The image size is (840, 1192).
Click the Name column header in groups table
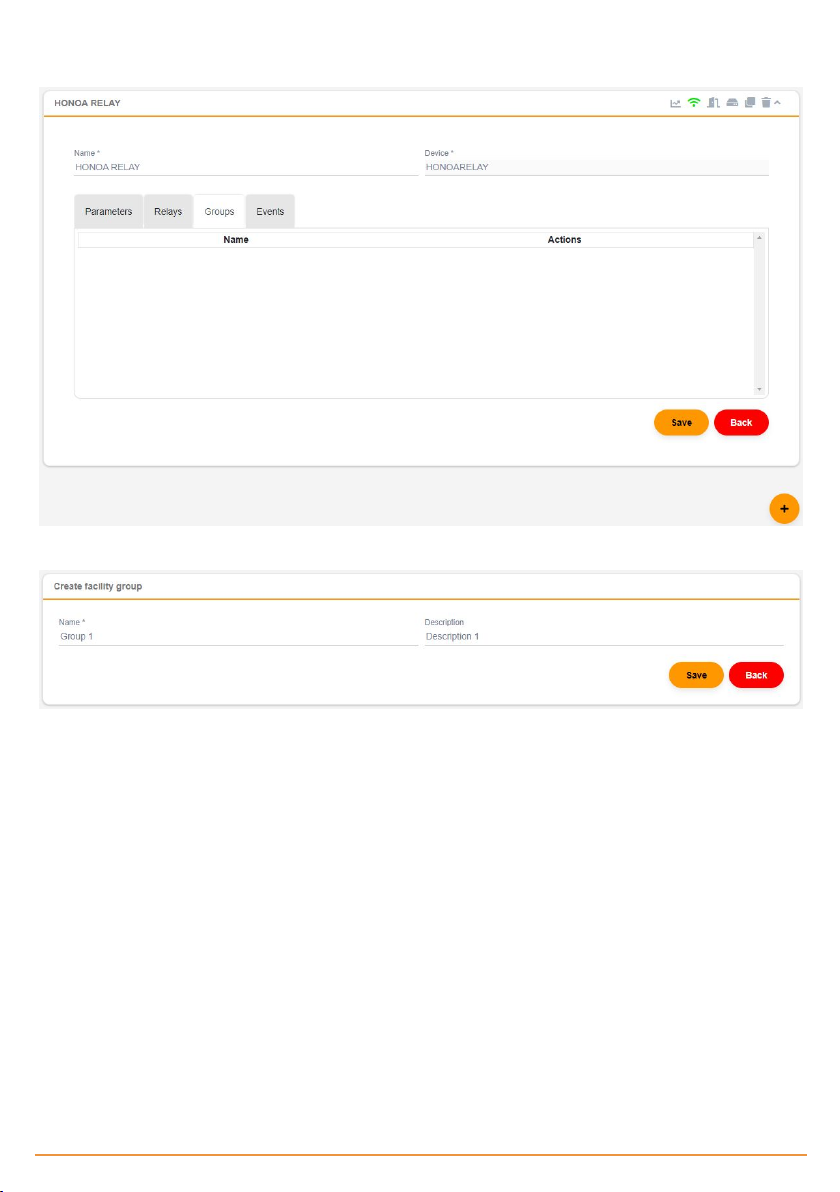pos(236,239)
